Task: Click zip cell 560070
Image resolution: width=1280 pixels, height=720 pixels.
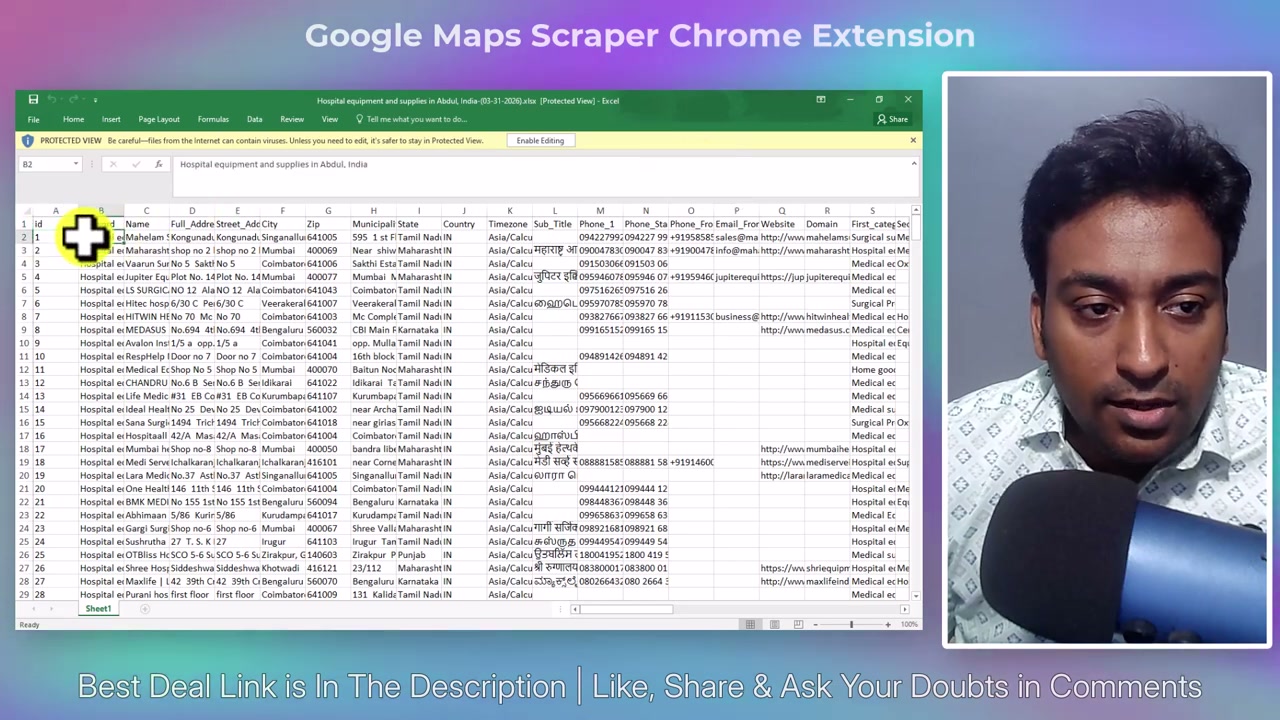Action: click(327, 581)
